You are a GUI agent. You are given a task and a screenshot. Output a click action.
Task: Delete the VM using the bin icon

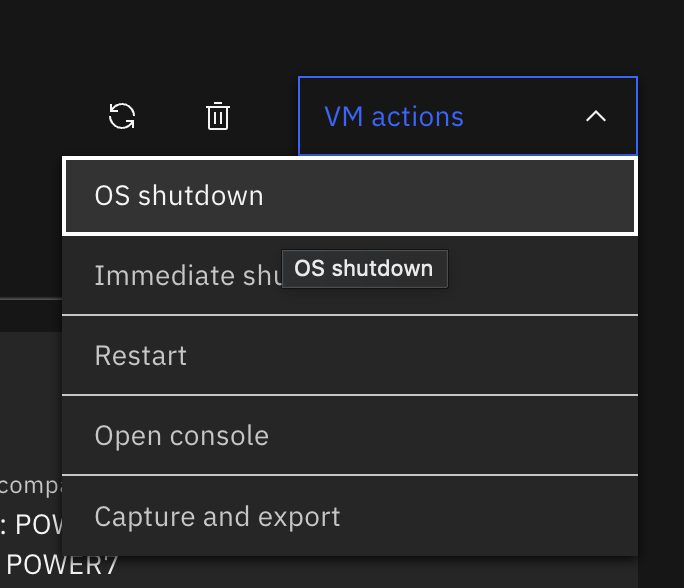coord(218,116)
